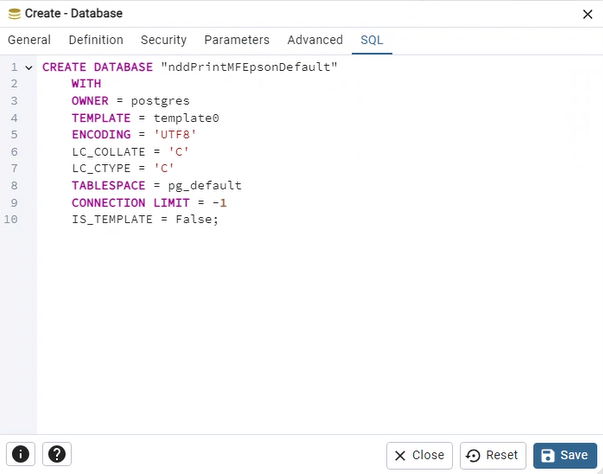Click line number 5 in the gutter
Viewport: 603px width, 474px height.
[x=13, y=134]
